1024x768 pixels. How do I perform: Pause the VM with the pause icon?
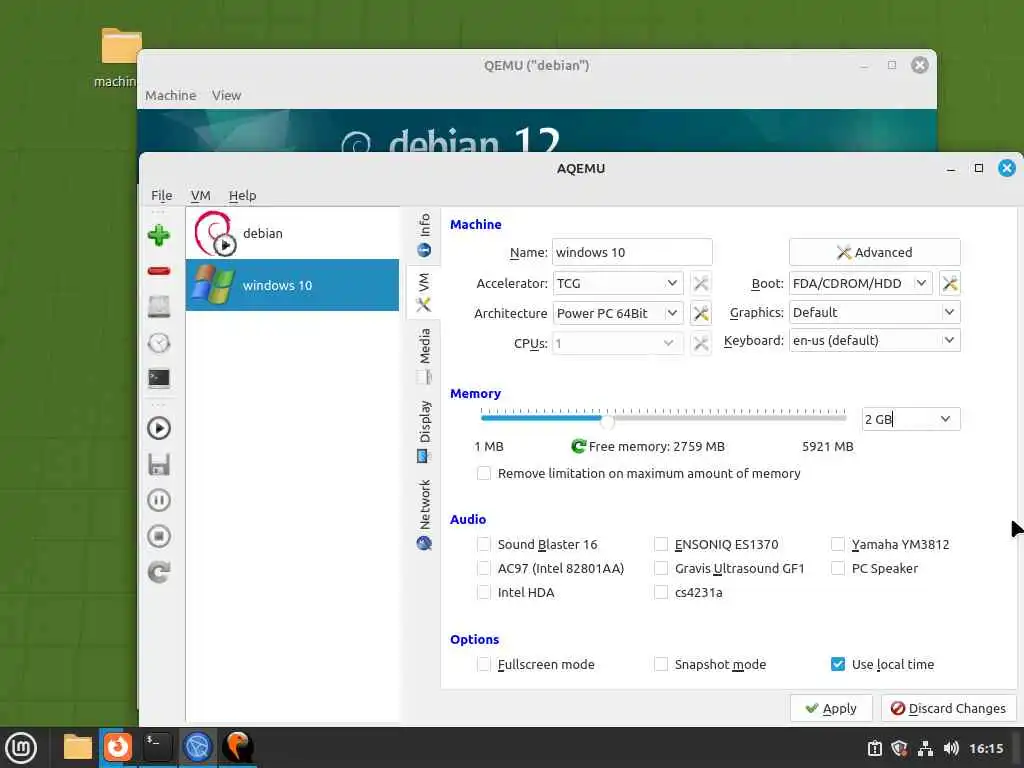pos(159,500)
